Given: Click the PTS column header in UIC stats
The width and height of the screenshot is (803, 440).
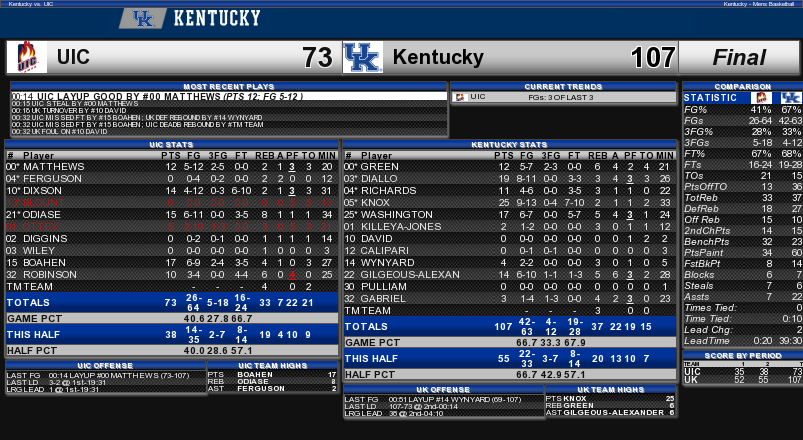Looking at the screenshot, I should coord(171,155).
